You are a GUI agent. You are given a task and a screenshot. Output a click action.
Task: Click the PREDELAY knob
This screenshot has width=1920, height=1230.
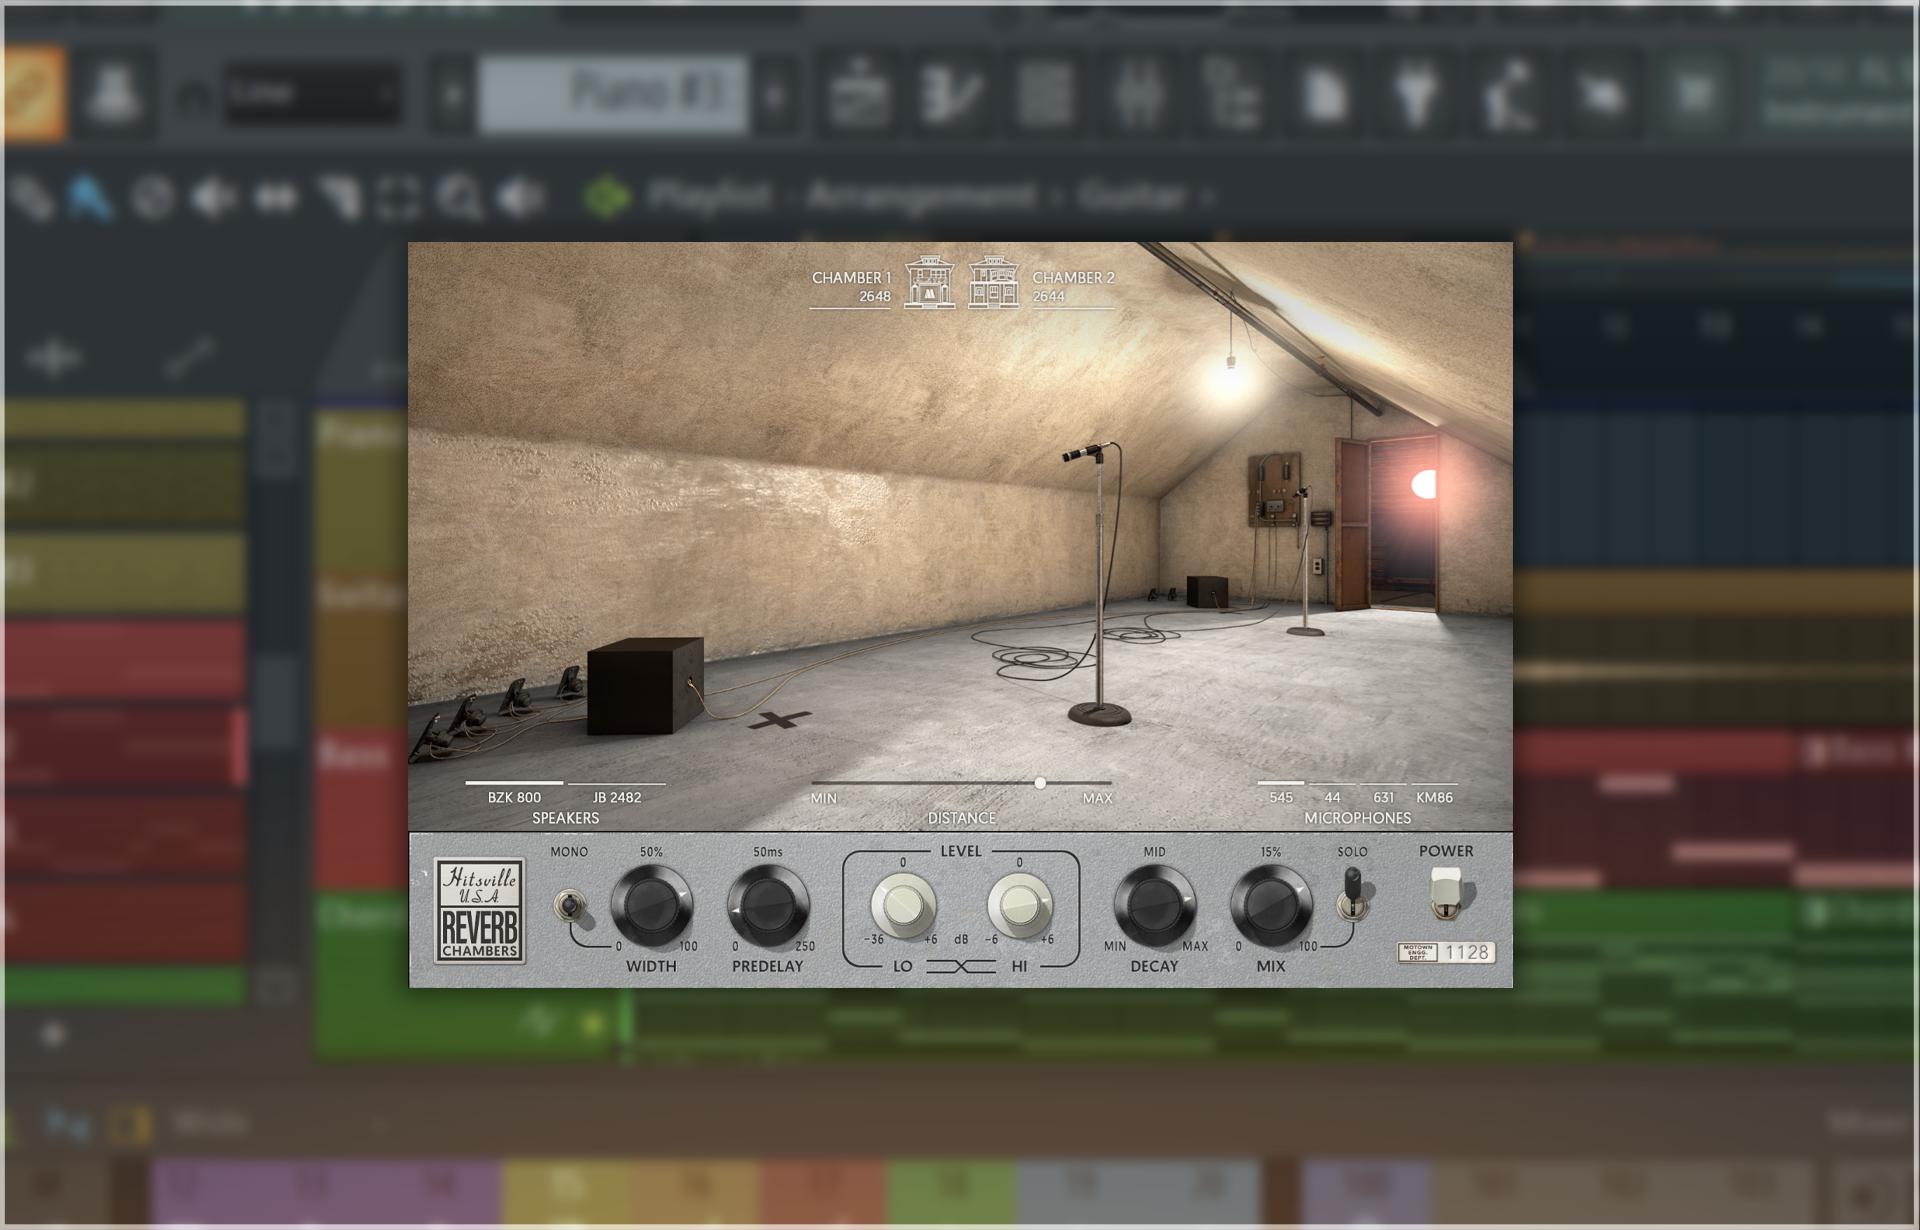point(767,906)
